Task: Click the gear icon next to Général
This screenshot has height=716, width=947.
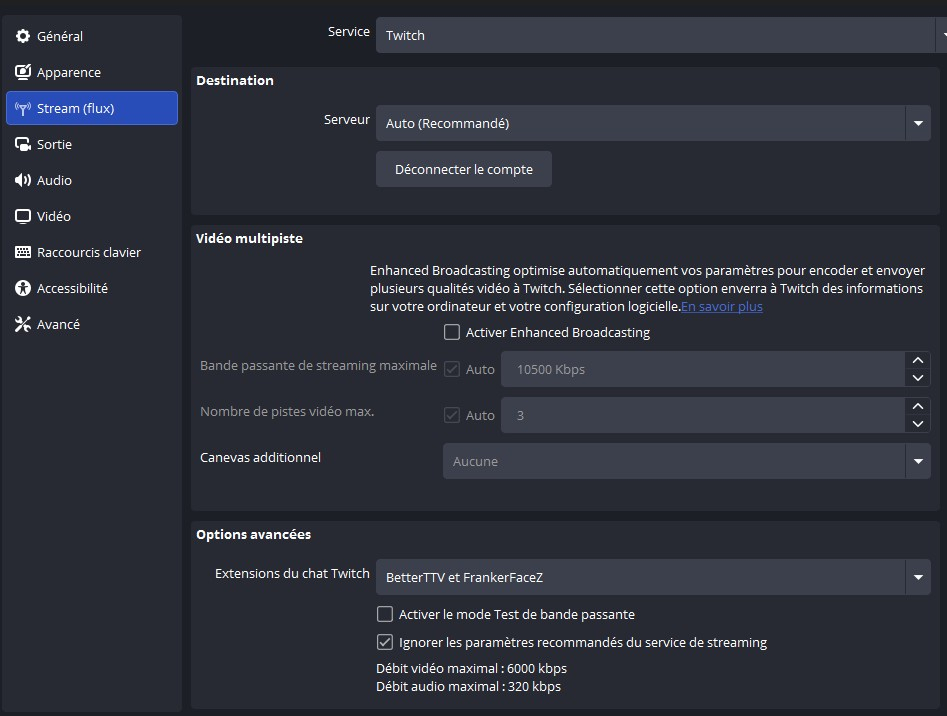Action: pos(23,36)
